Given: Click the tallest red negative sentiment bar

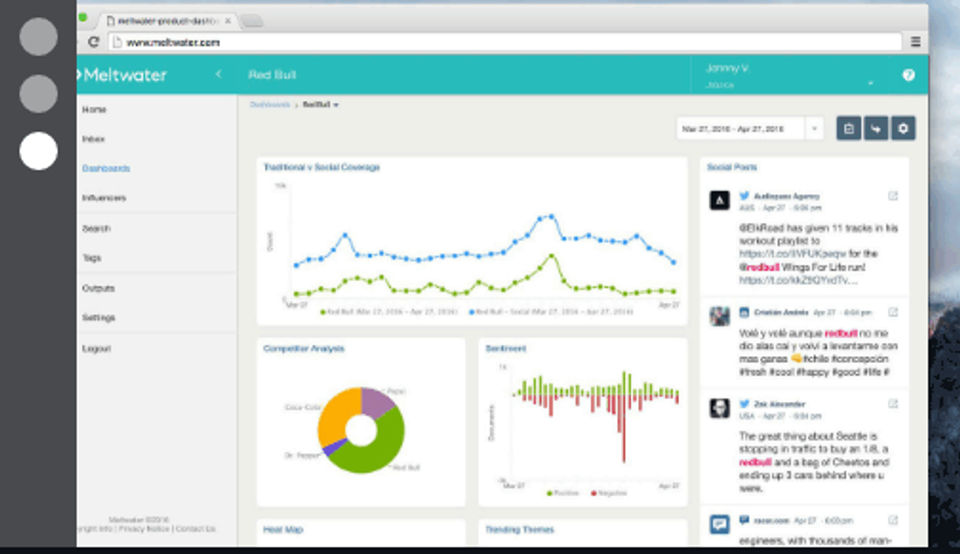Looking at the screenshot, I should coord(624,429).
